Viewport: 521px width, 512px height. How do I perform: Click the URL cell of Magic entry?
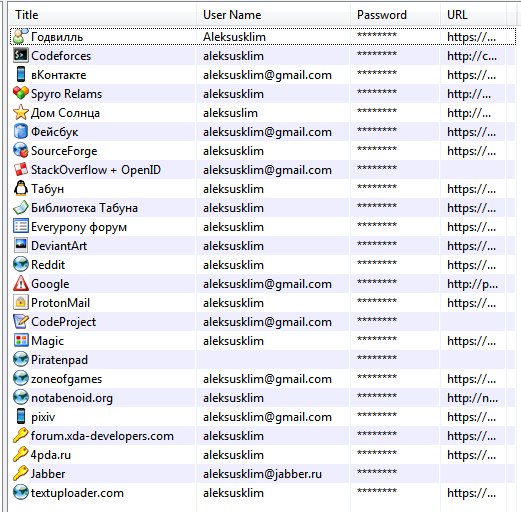coord(471,341)
